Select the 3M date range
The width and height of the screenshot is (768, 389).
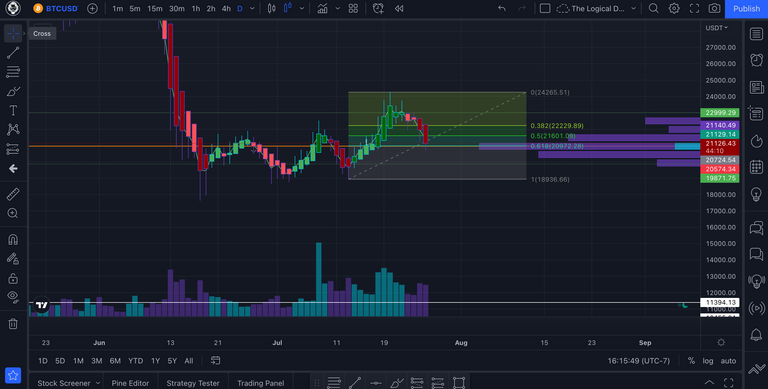[96, 361]
